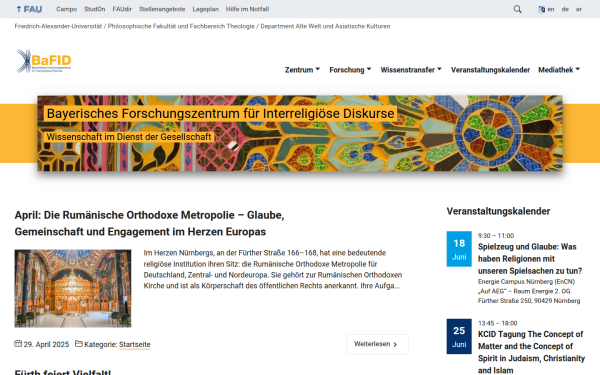
Task: Switch language to ar
Action: point(579,9)
